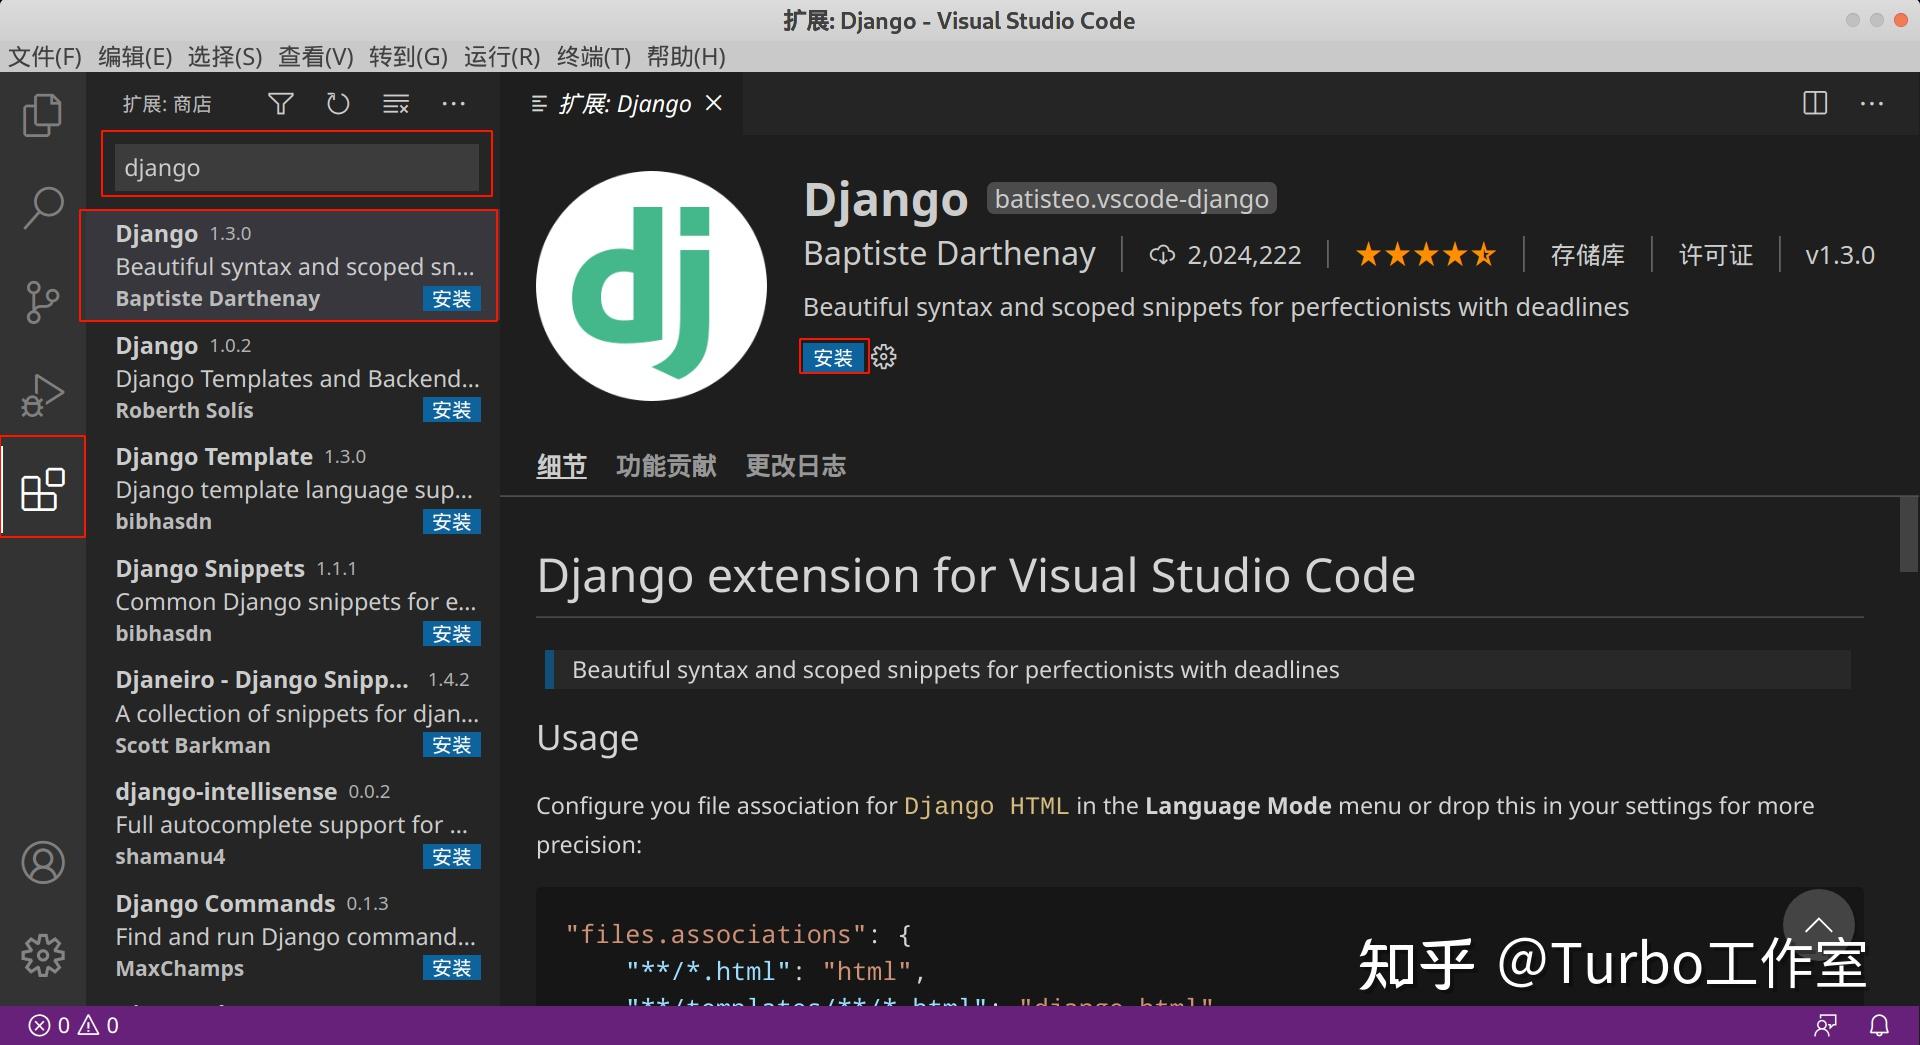Click the Django extension gear icon
This screenshot has width=1920, height=1045.
(x=883, y=357)
